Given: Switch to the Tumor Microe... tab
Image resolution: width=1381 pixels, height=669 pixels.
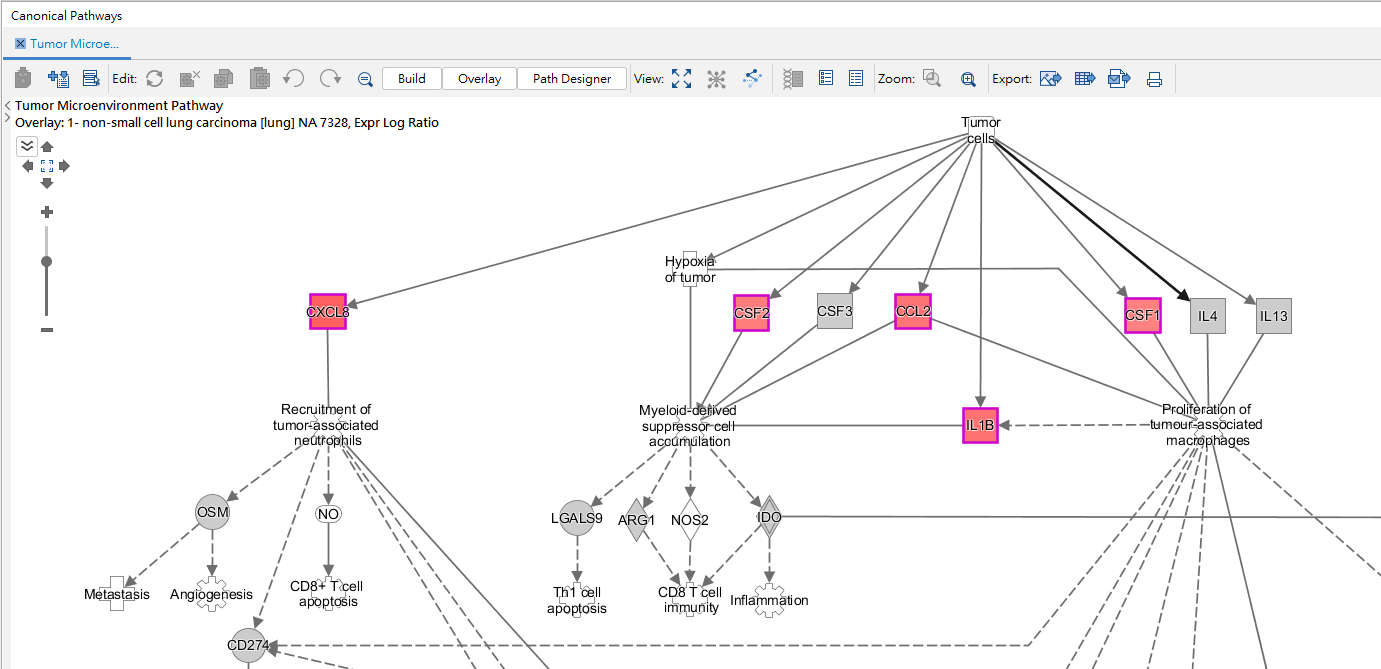Looking at the screenshot, I should [x=74, y=44].
